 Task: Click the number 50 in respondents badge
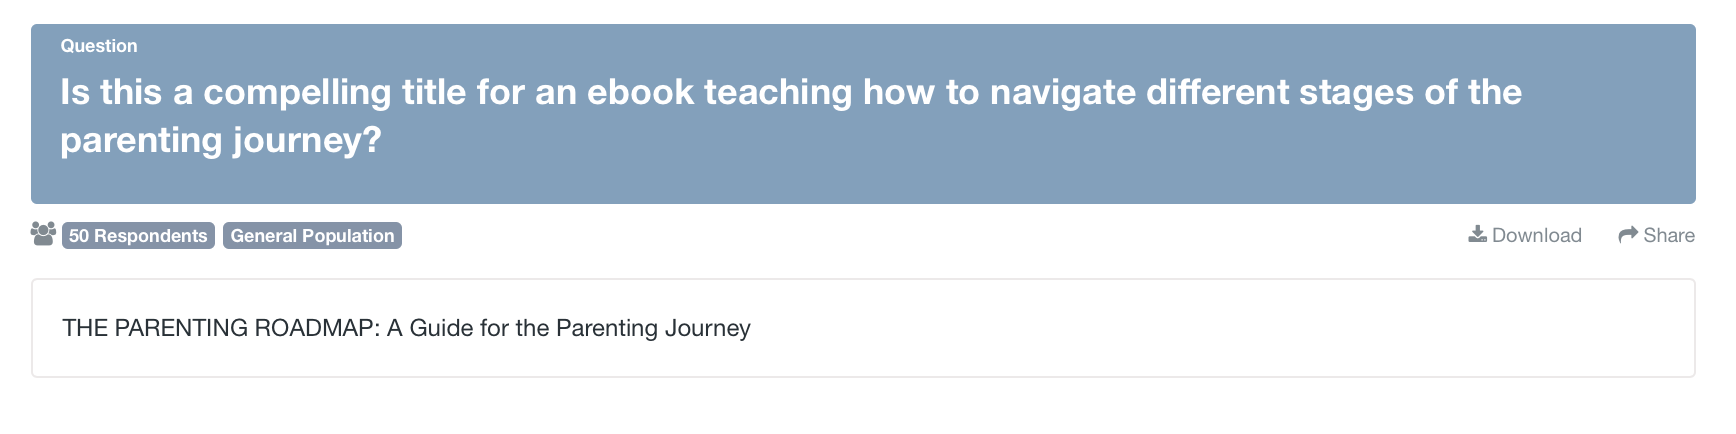(x=79, y=236)
